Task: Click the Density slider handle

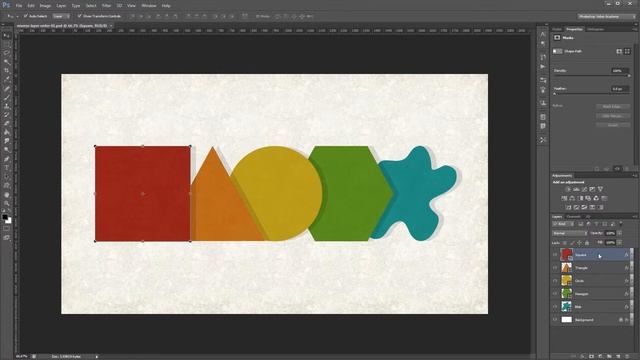Action: pos(629,76)
